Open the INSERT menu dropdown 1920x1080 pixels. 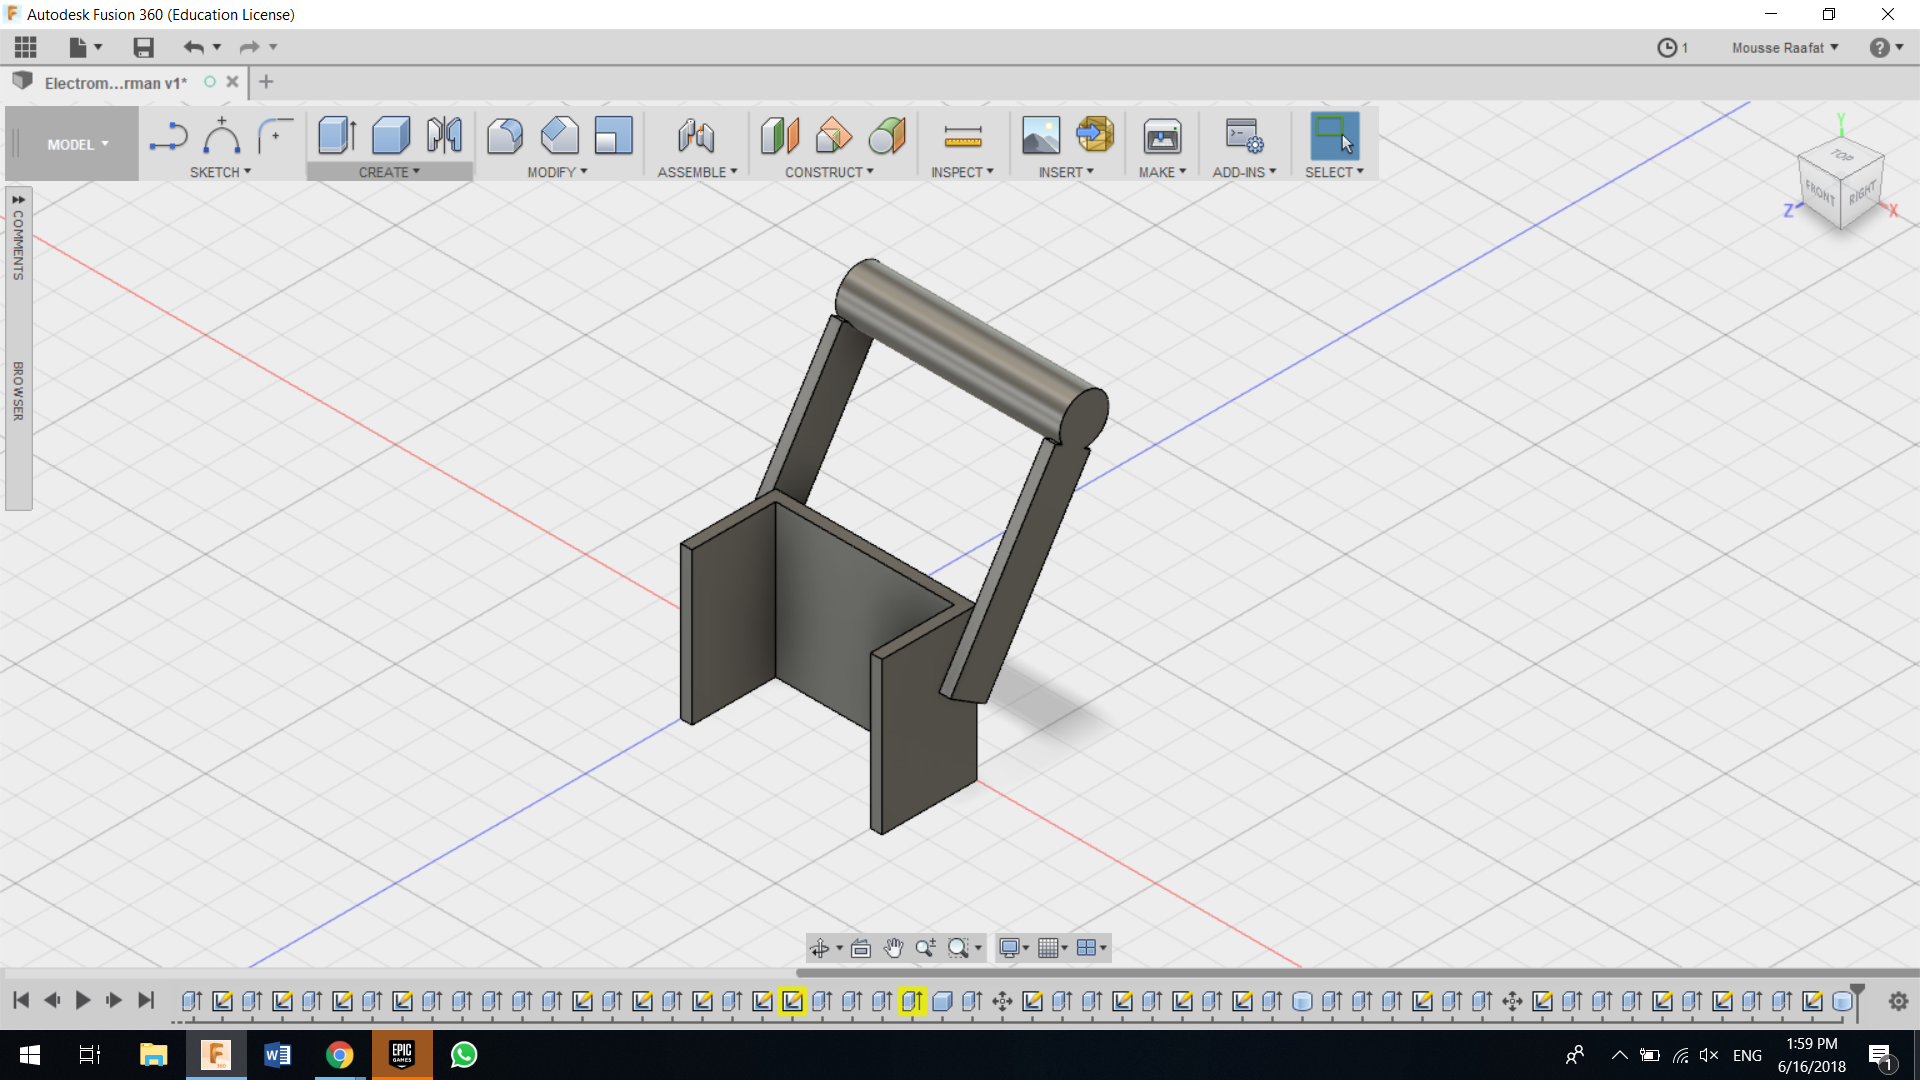[x=1066, y=172]
